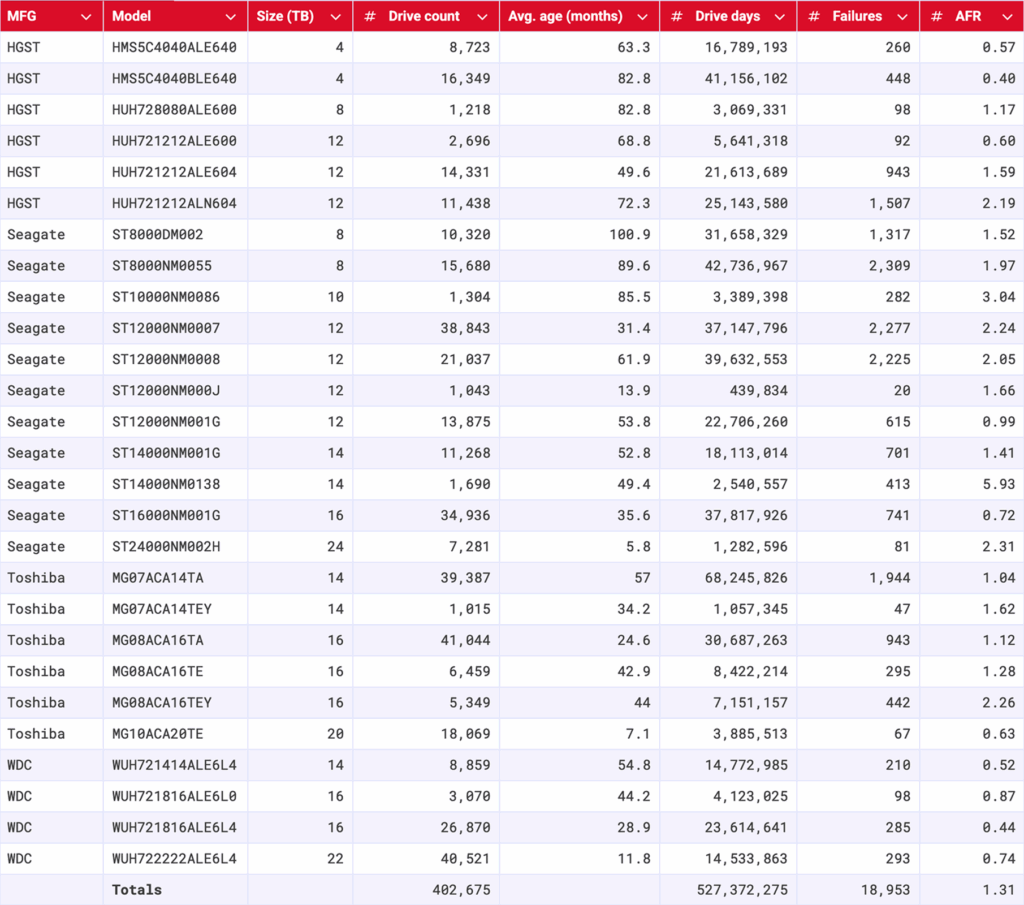The width and height of the screenshot is (1024, 905).
Task: Expand the Size (TB) dropdown
Action: 335,15
